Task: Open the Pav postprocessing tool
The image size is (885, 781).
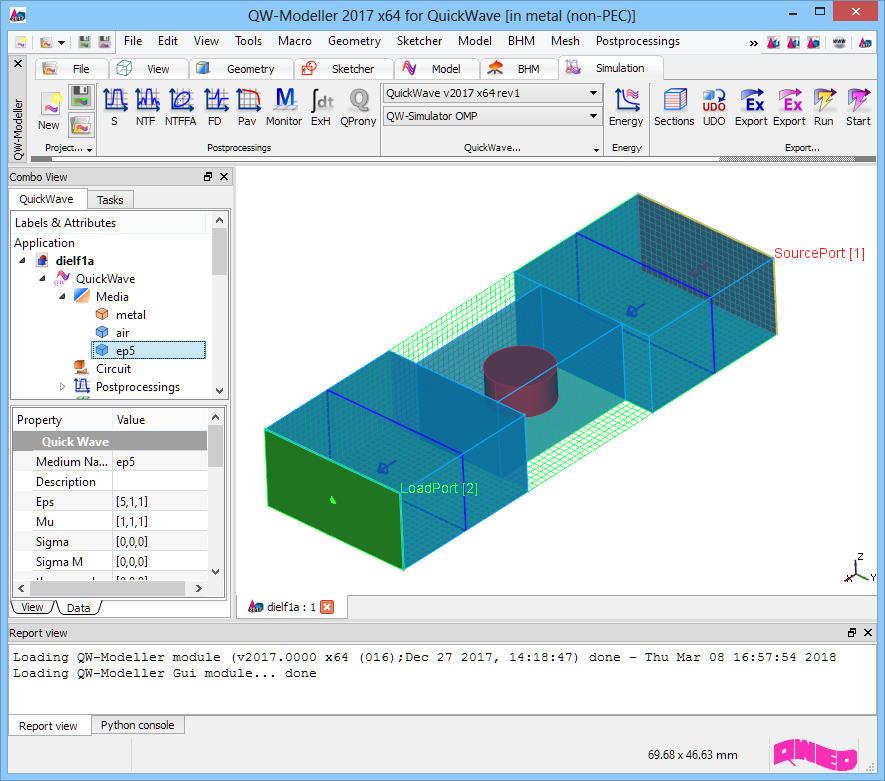Action: (247, 104)
